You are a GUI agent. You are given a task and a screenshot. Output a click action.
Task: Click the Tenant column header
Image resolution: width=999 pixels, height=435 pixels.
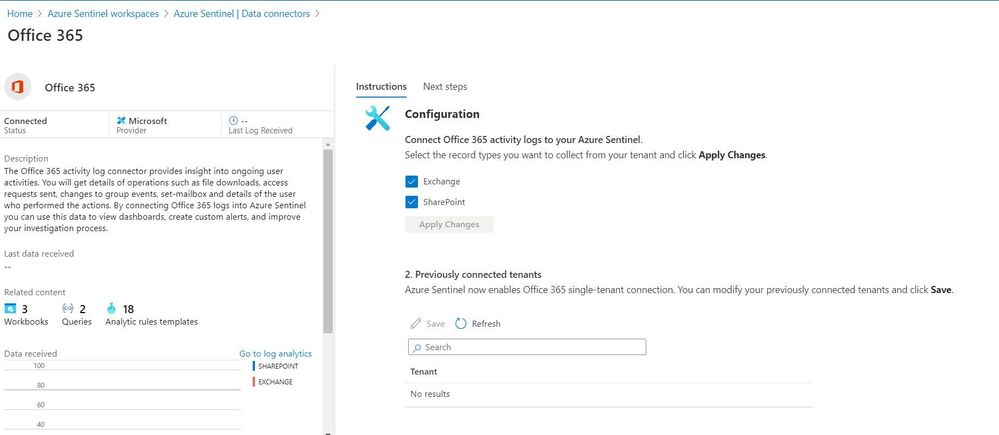tap(424, 371)
